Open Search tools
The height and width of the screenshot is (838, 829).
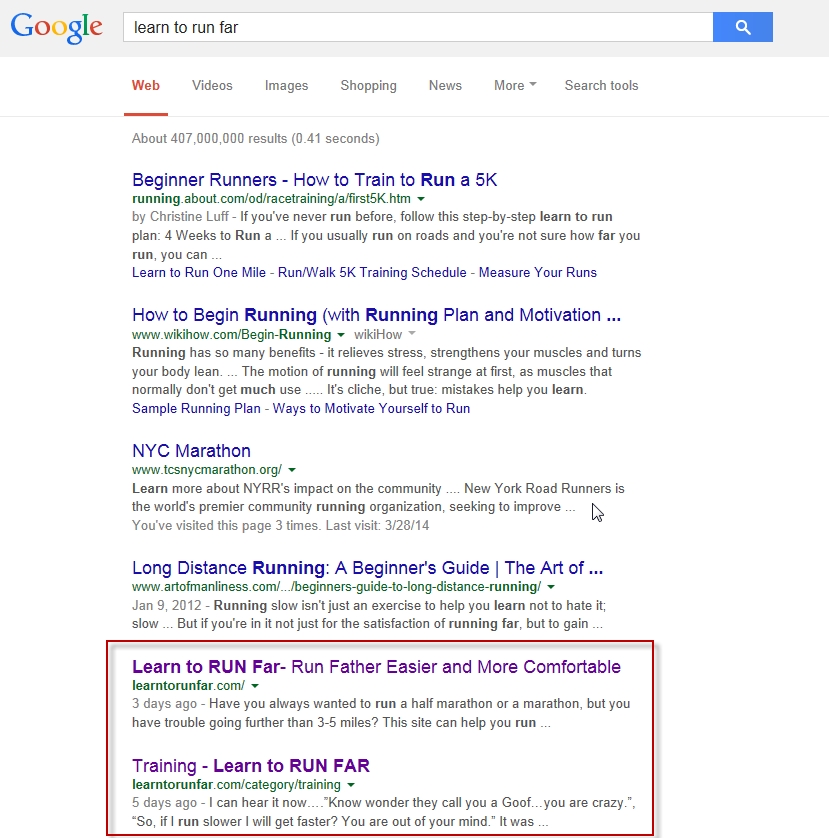pos(601,86)
